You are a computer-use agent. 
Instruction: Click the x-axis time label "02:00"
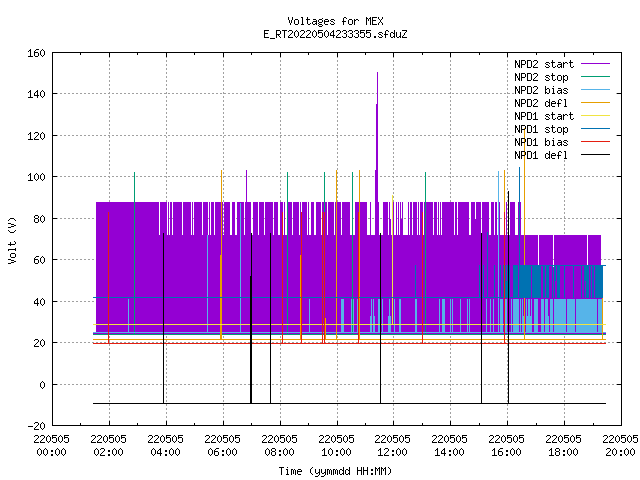pos(109,452)
